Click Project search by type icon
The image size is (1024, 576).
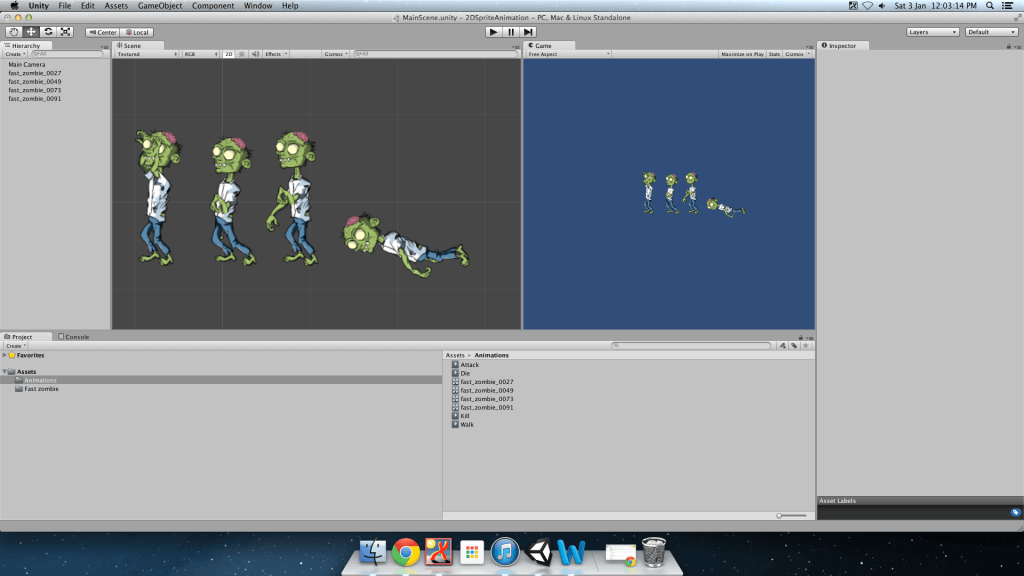click(x=782, y=346)
